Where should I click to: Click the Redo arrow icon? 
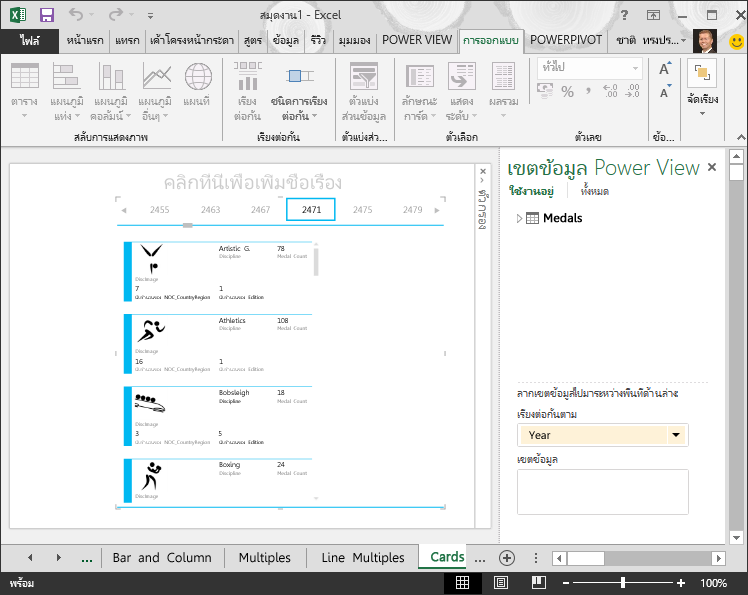[x=116, y=14]
